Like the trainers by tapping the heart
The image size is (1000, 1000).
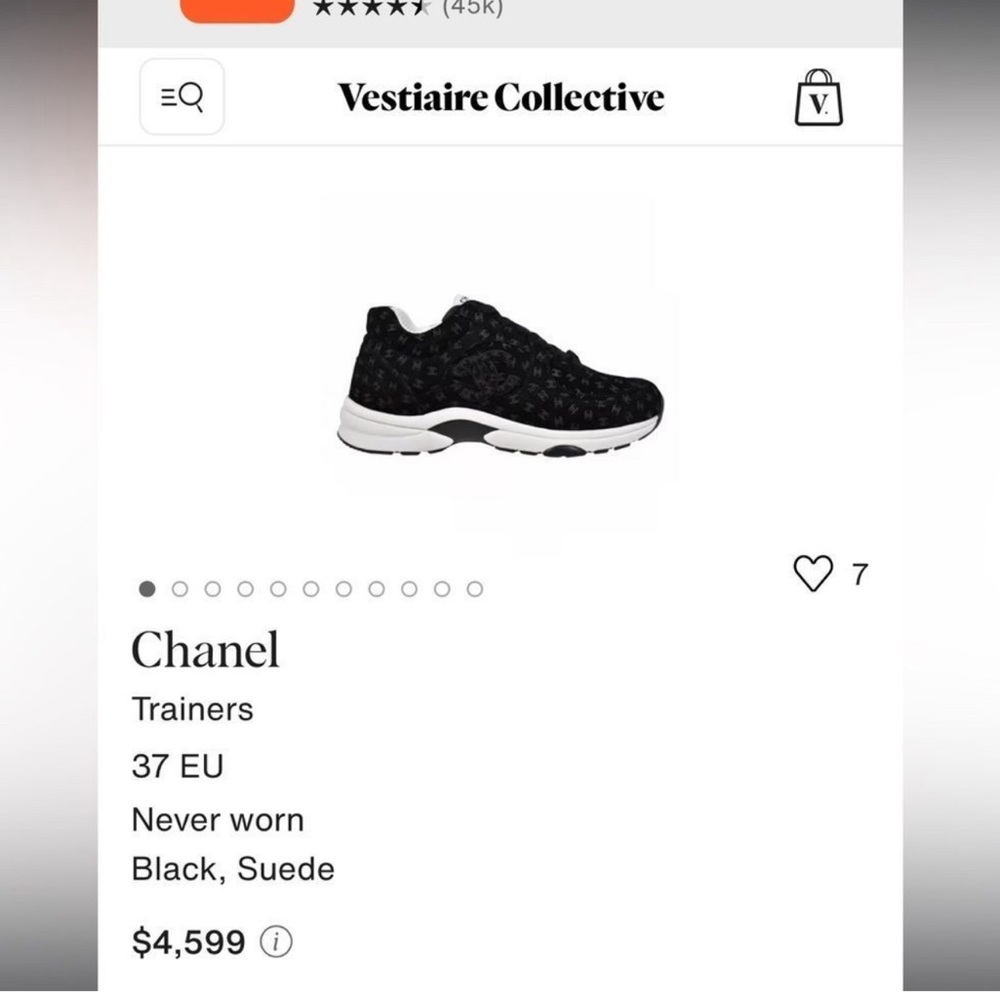click(815, 572)
